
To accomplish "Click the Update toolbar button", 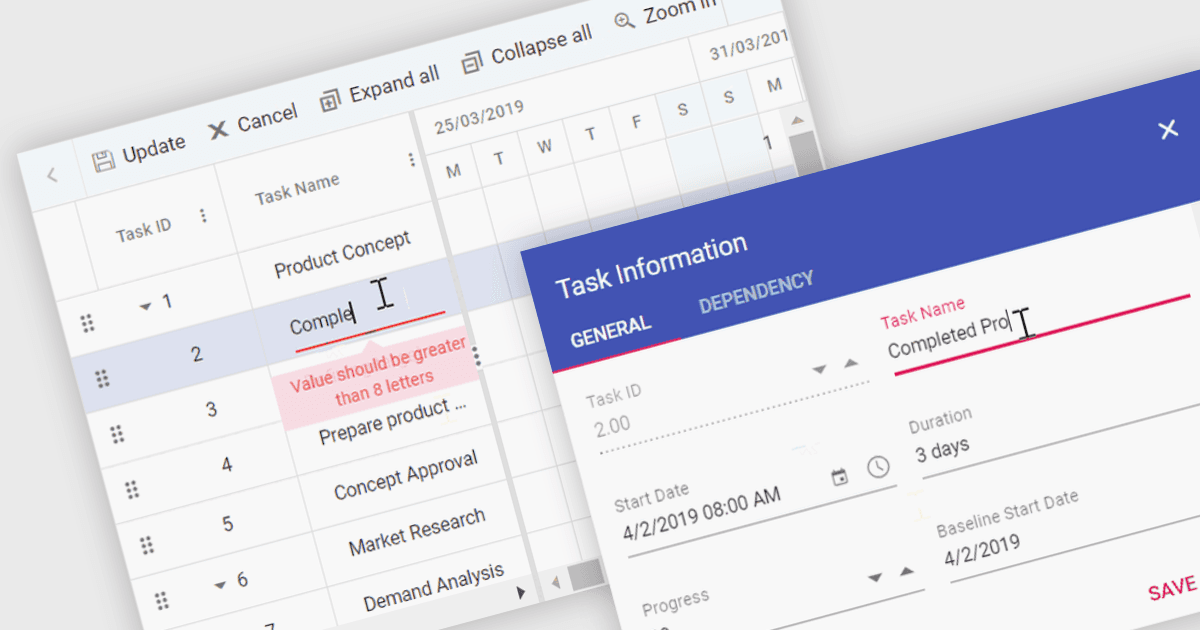I will point(139,153).
